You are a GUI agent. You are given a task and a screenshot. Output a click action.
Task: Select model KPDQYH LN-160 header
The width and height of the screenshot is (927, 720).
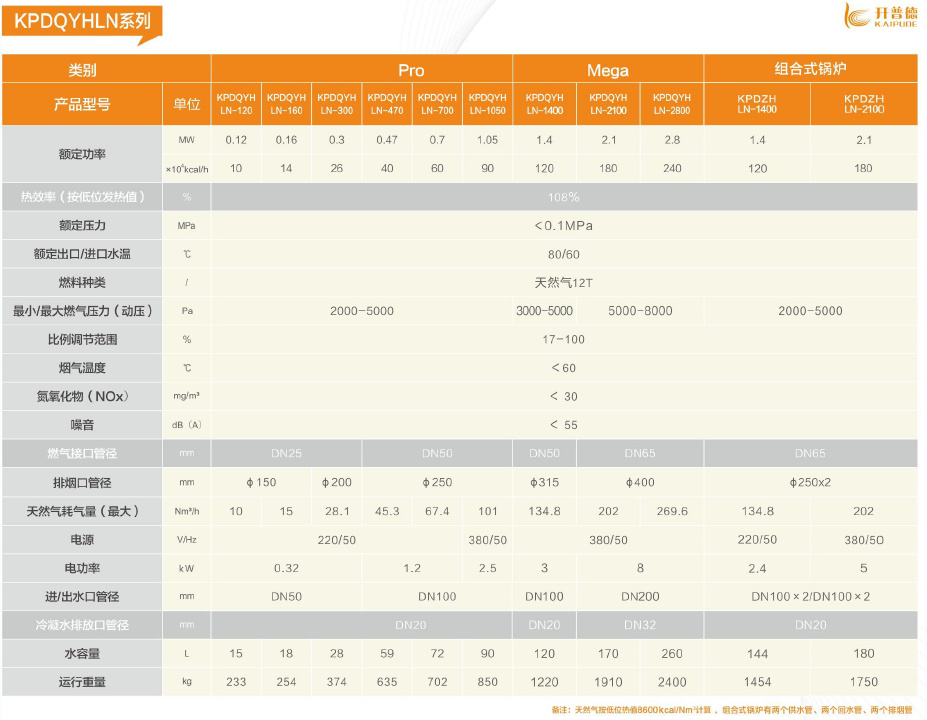click(286, 104)
